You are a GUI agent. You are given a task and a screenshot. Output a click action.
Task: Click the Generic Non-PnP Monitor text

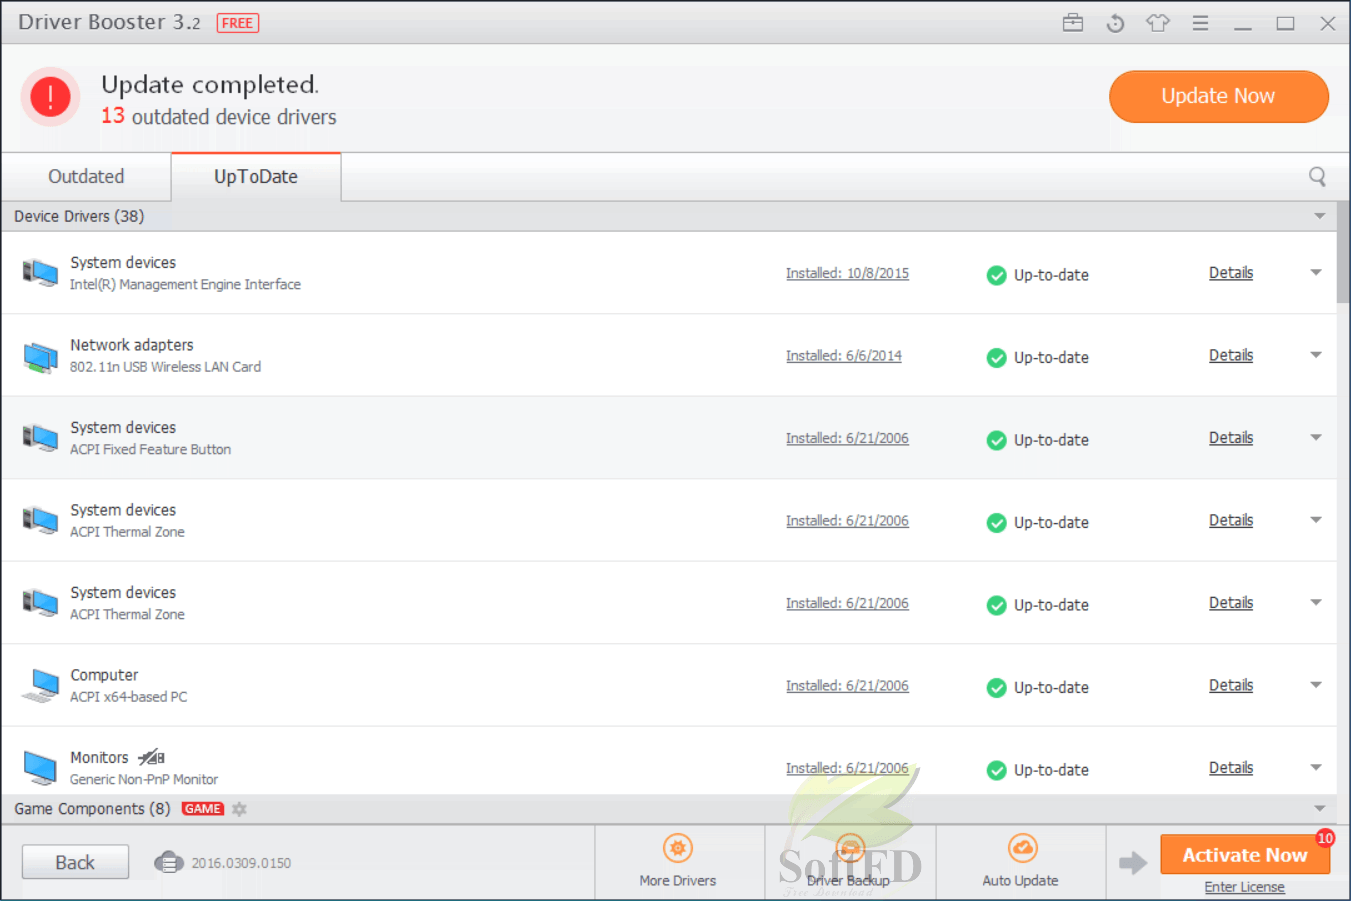(144, 780)
